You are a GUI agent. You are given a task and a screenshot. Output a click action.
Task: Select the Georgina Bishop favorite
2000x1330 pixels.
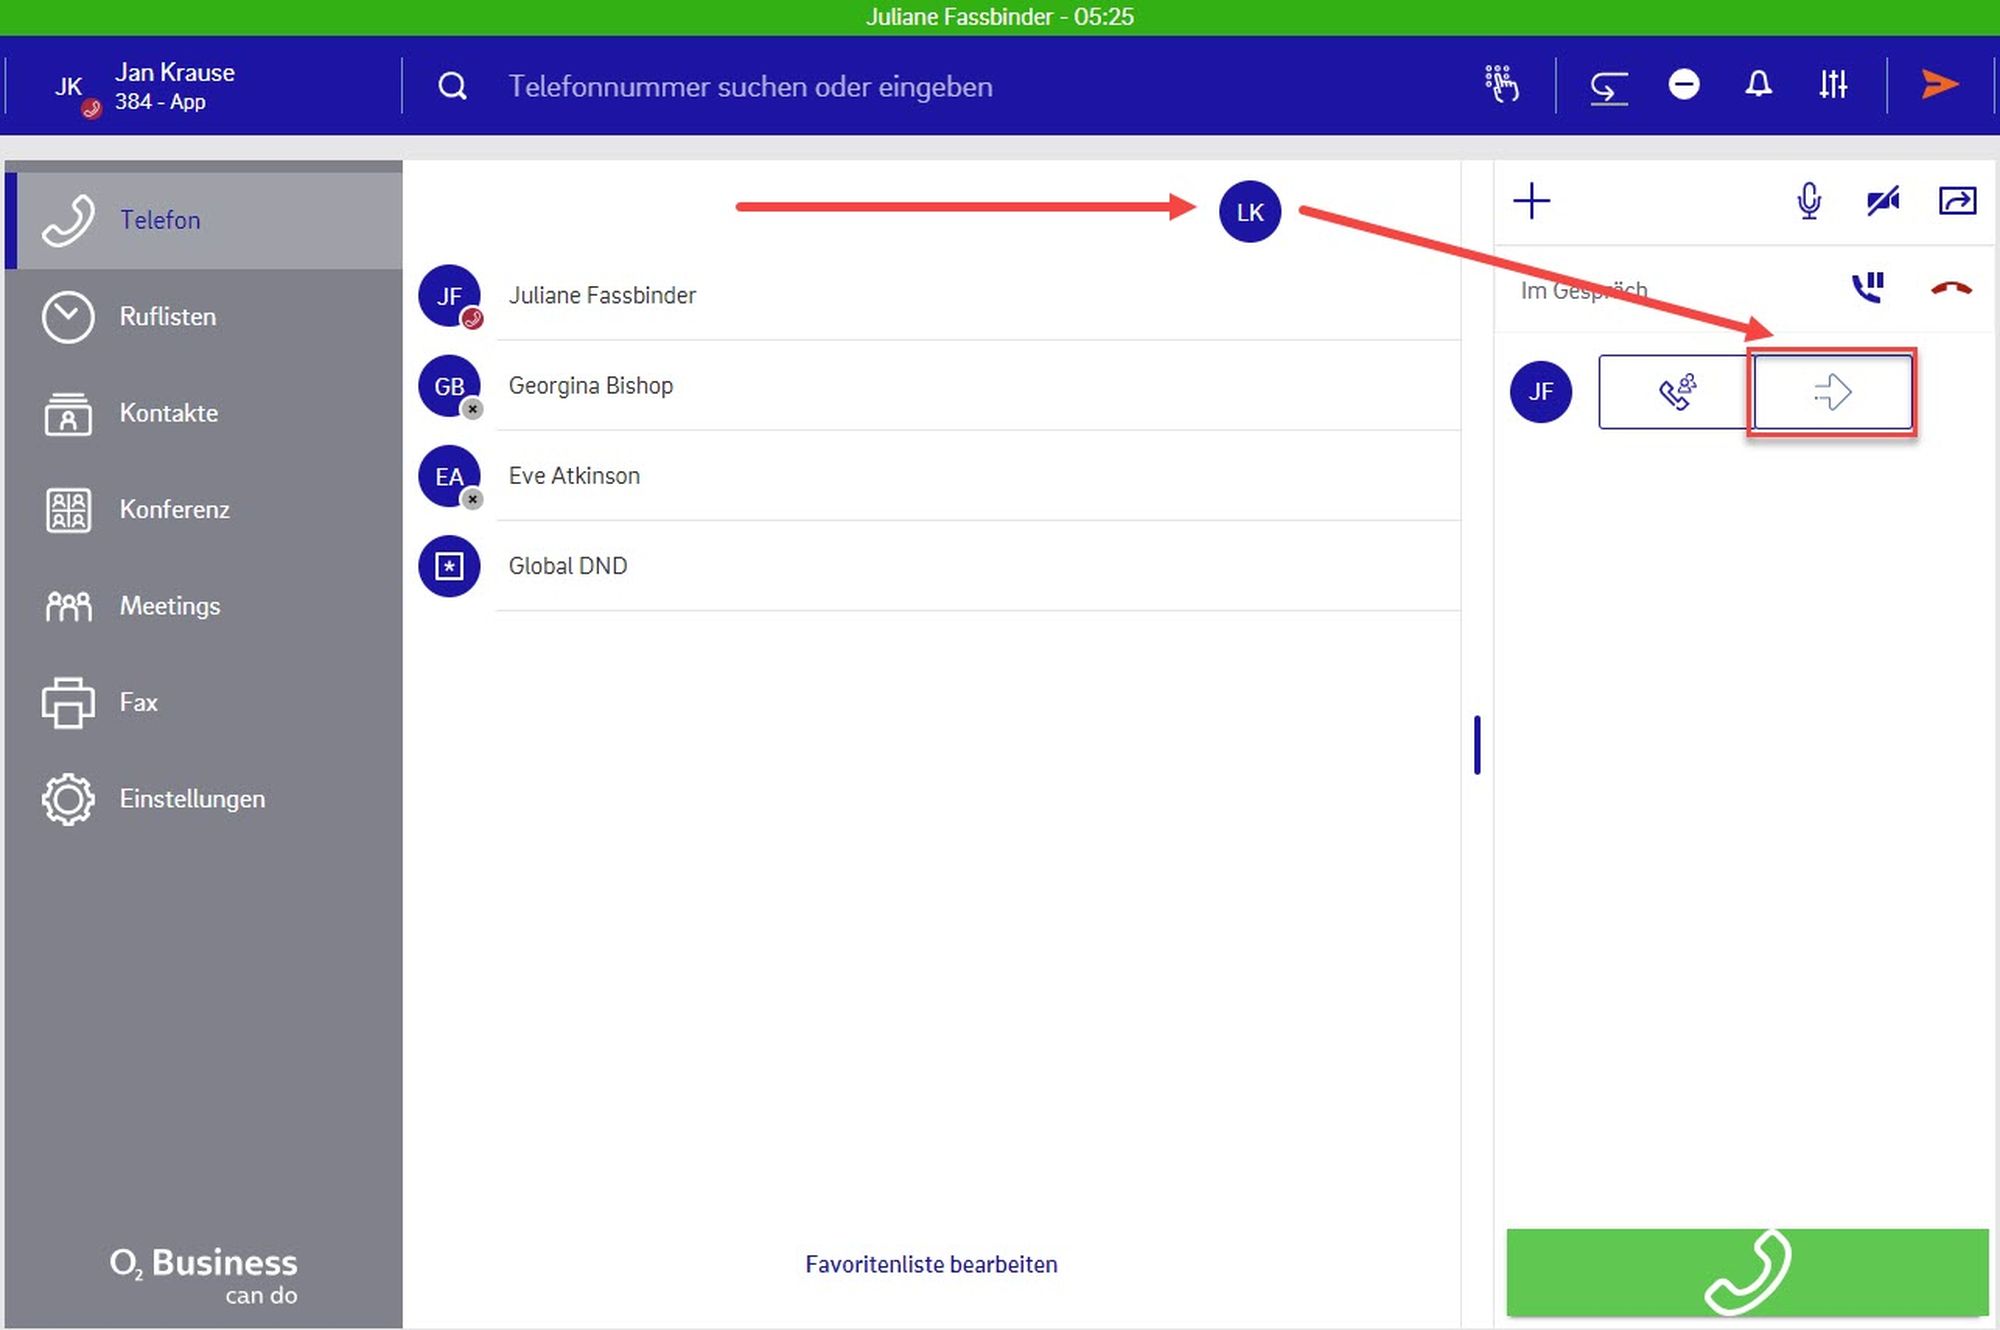tap(590, 386)
